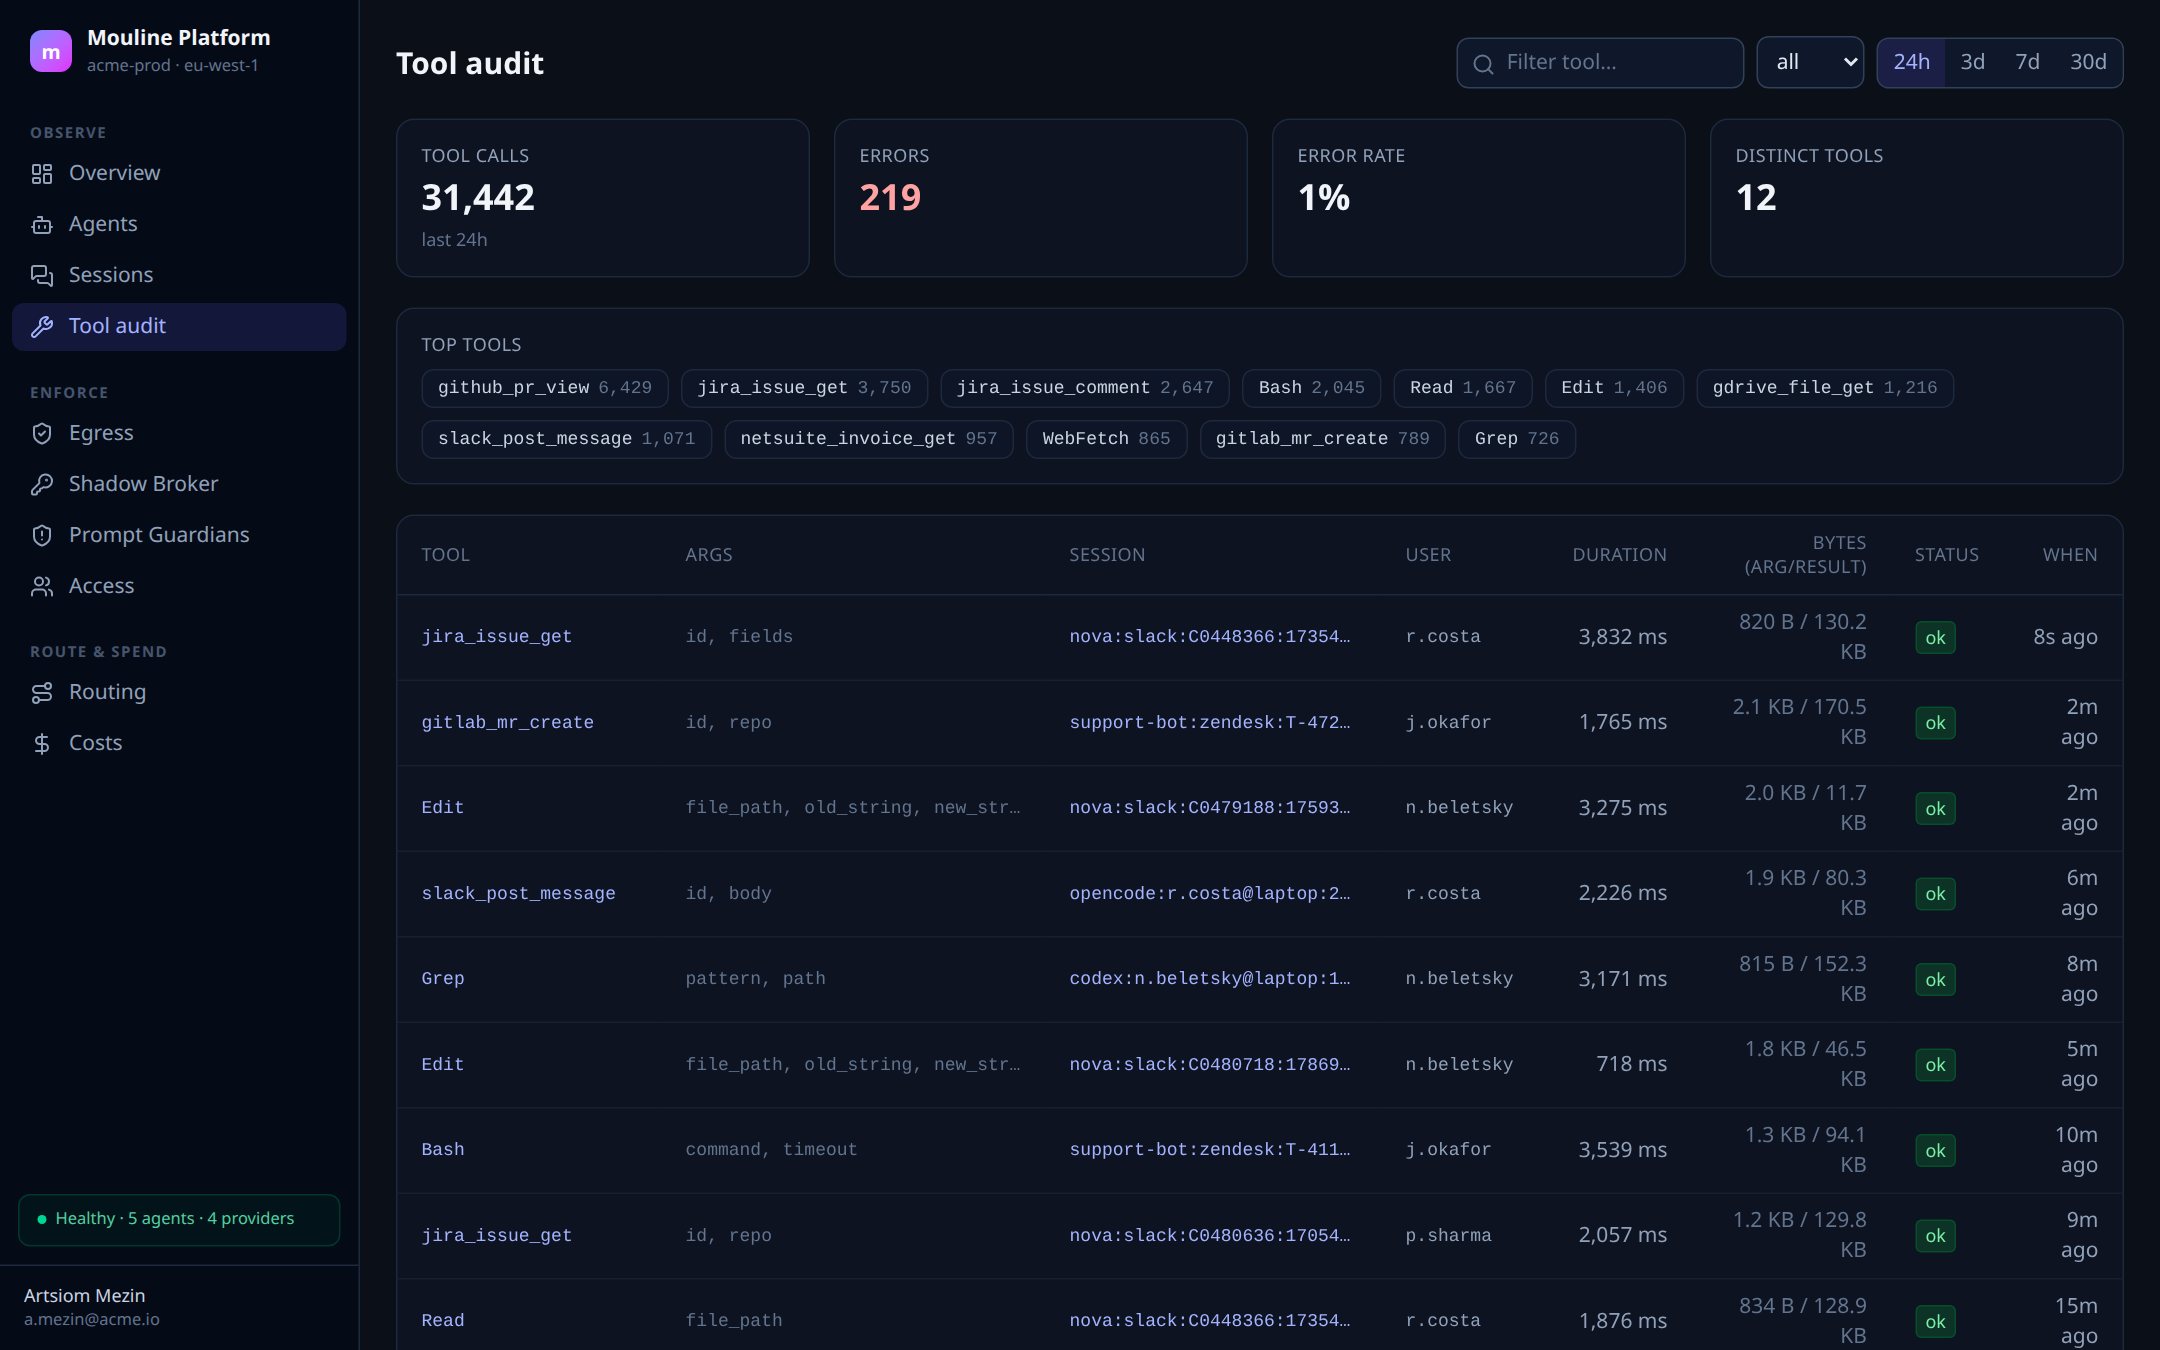Click the Access users icon
This screenshot has height=1350, width=2160.
42,587
